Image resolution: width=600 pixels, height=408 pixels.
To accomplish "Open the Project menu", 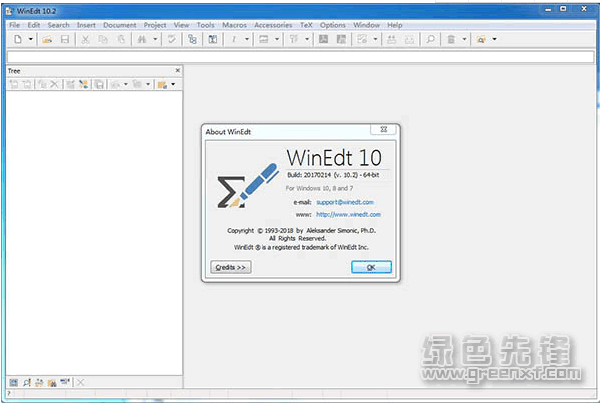I will pyautogui.click(x=155, y=25).
